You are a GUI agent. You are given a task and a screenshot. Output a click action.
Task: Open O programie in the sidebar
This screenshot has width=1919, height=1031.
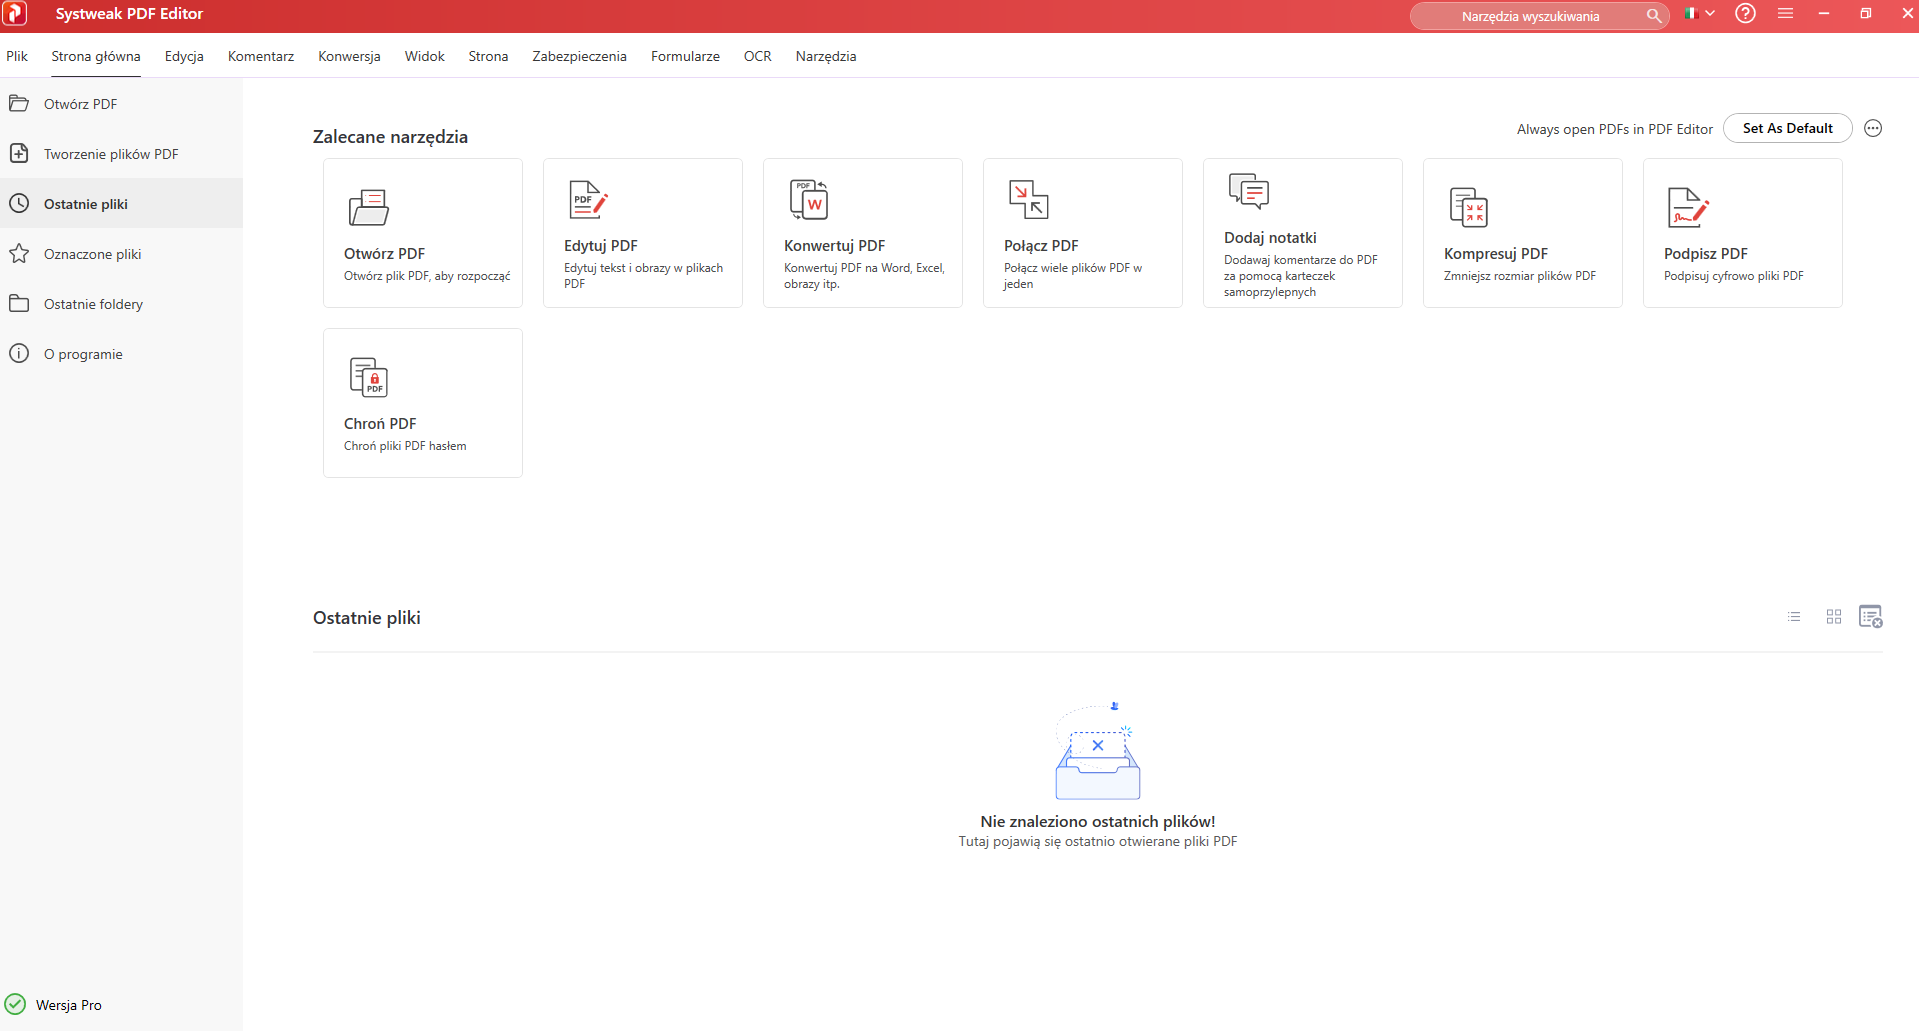[121, 354]
